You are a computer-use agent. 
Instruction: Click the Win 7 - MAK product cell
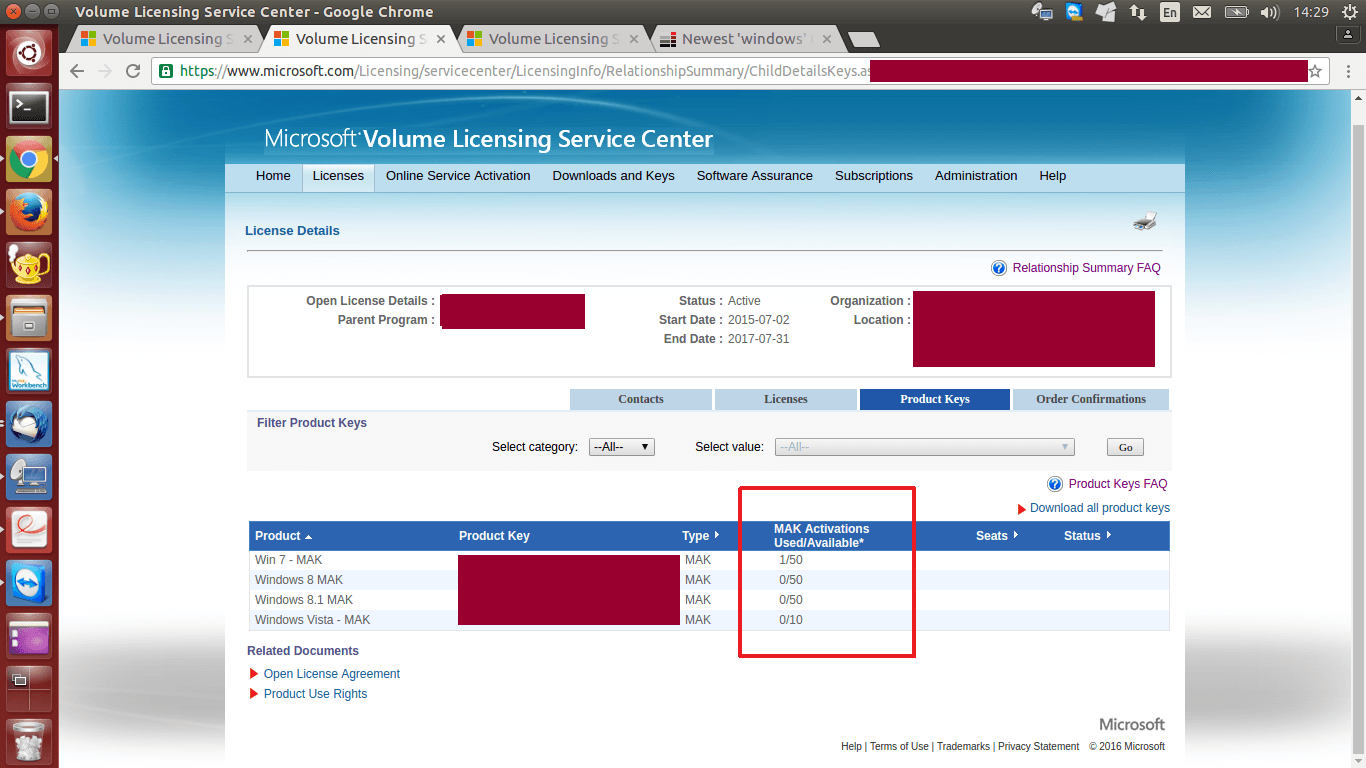289,560
